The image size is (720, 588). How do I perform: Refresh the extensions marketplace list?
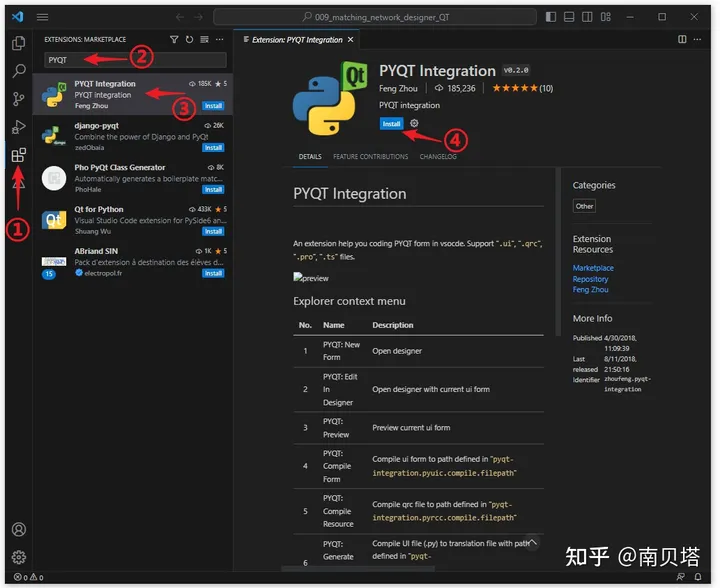tap(189, 39)
